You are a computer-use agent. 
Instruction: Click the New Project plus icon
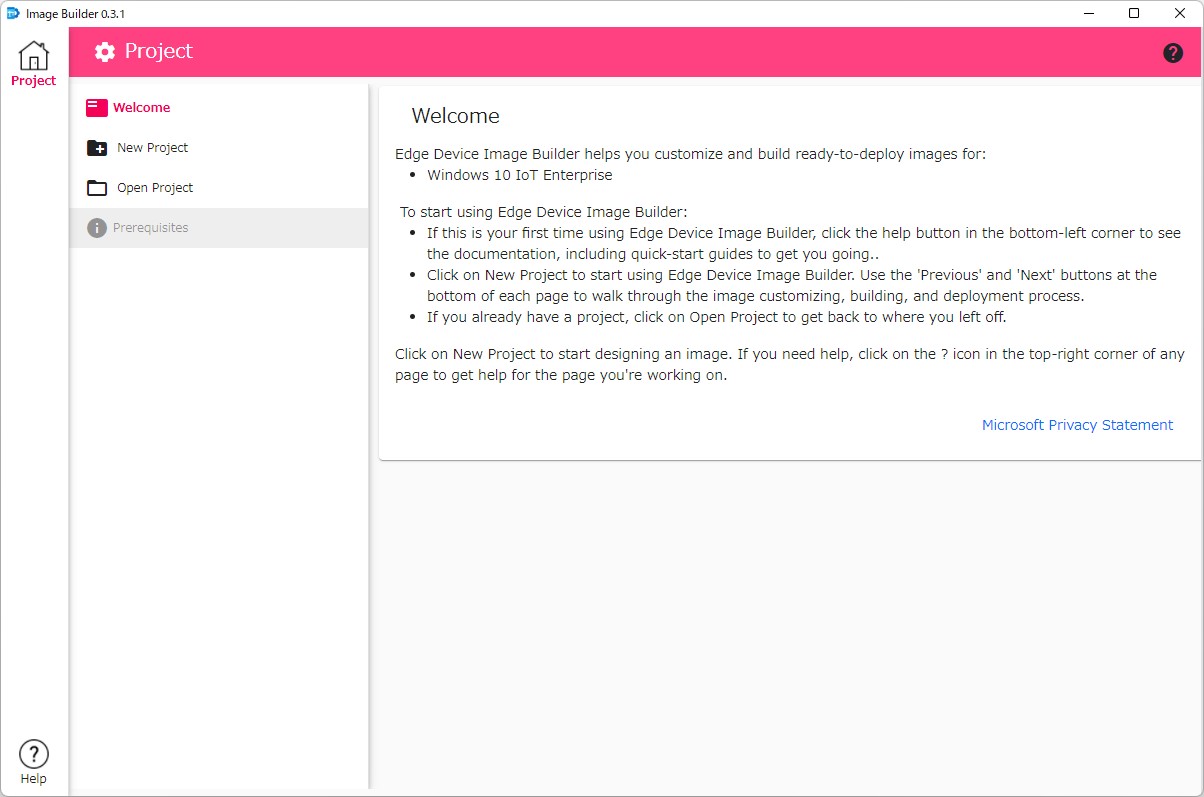tap(96, 147)
